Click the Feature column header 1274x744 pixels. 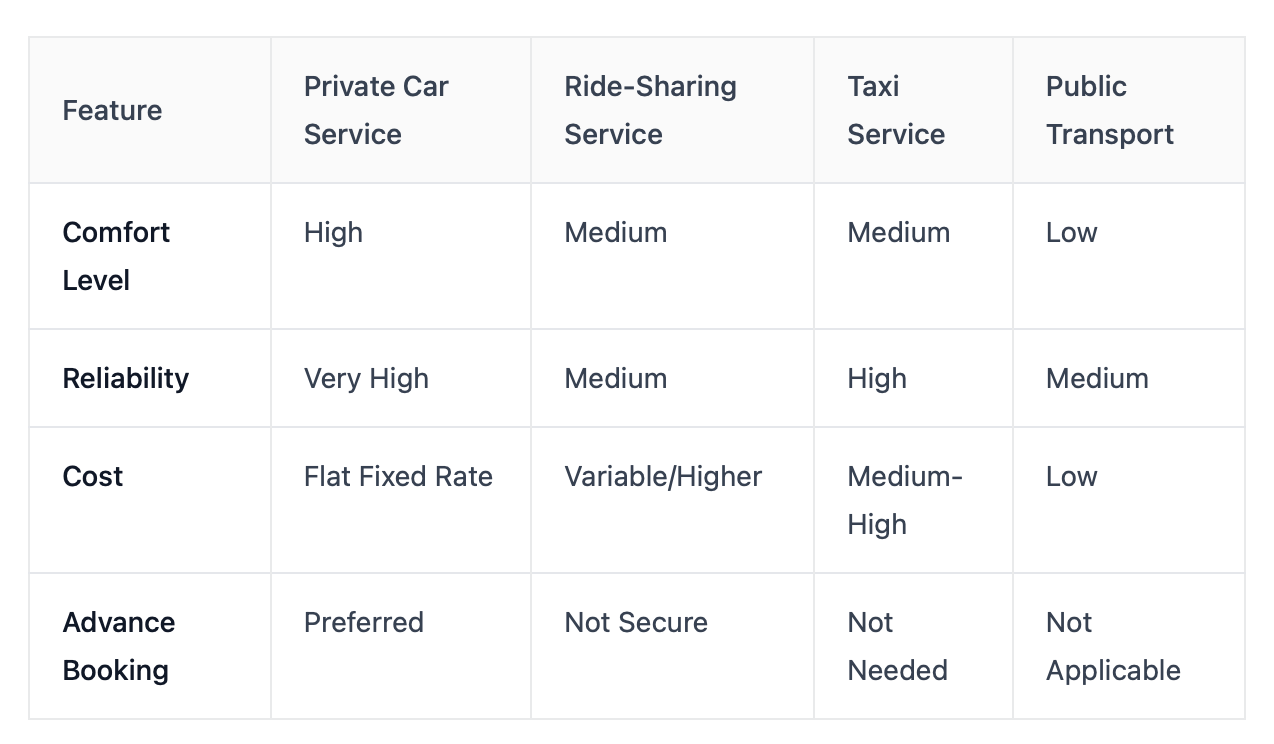click(112, 110)
